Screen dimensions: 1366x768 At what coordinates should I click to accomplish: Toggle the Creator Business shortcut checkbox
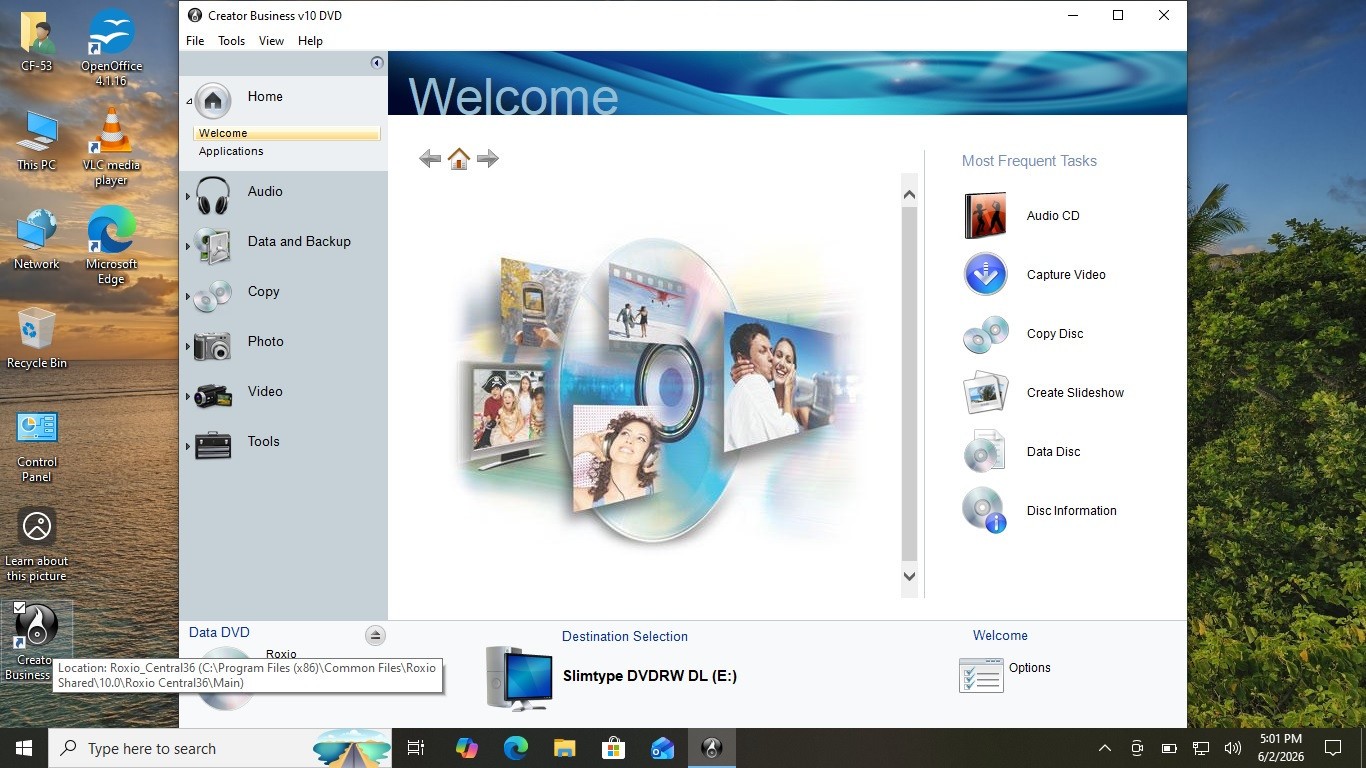click(x=20, y=608)
